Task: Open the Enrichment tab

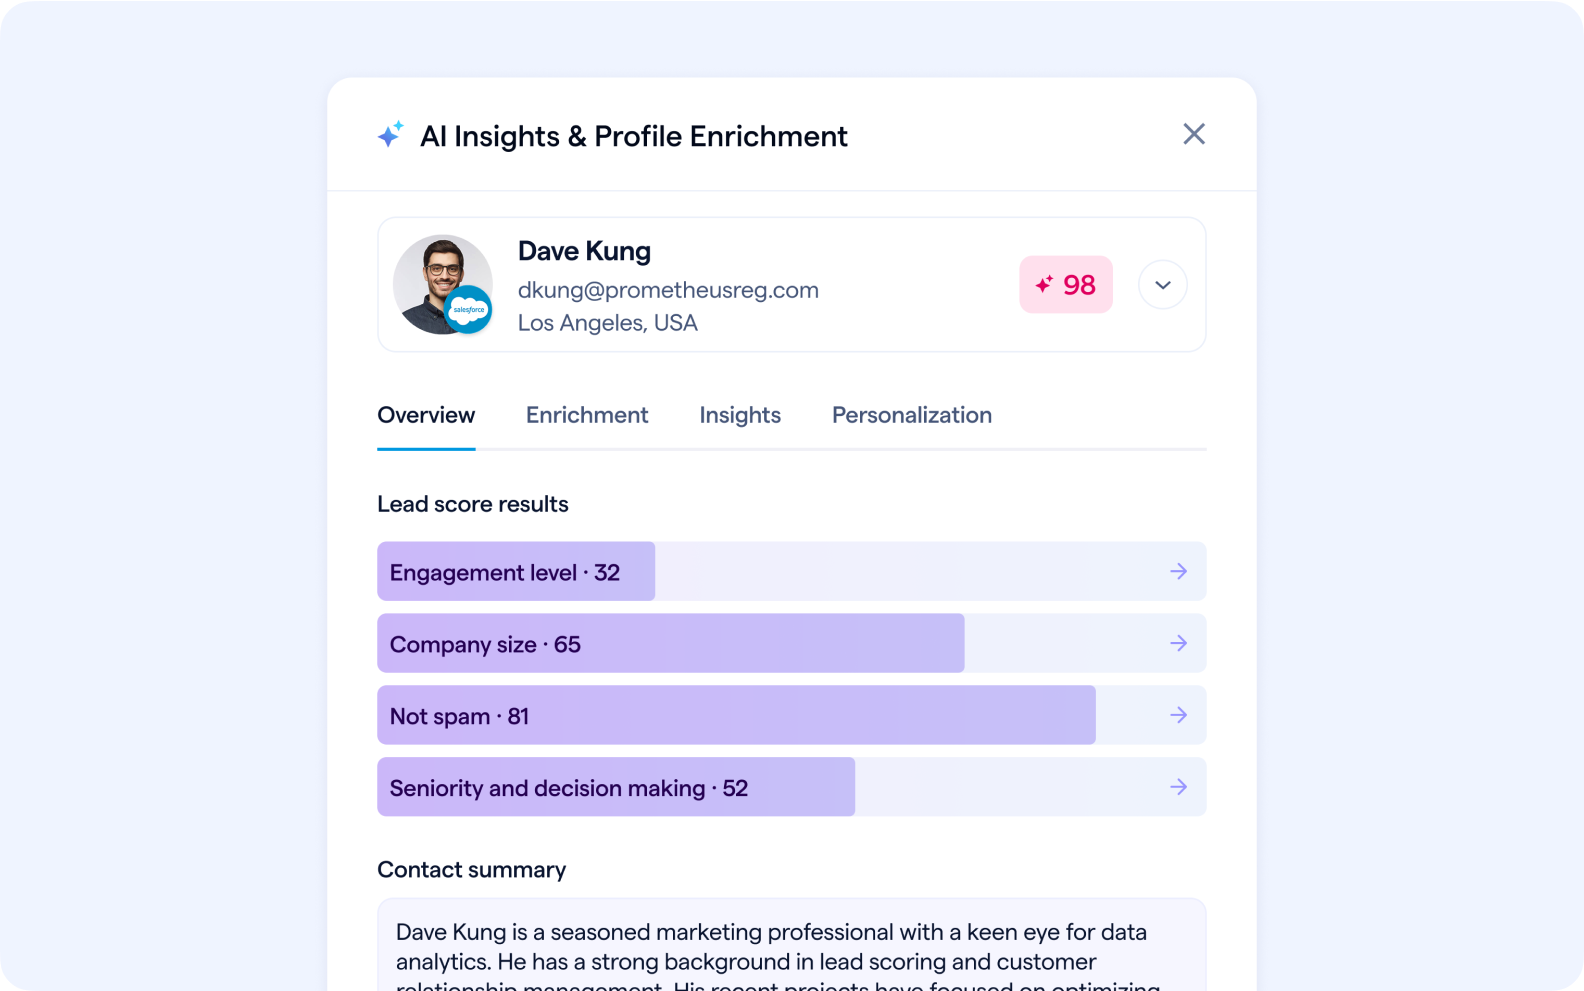Action: click(x=587, y=415)
